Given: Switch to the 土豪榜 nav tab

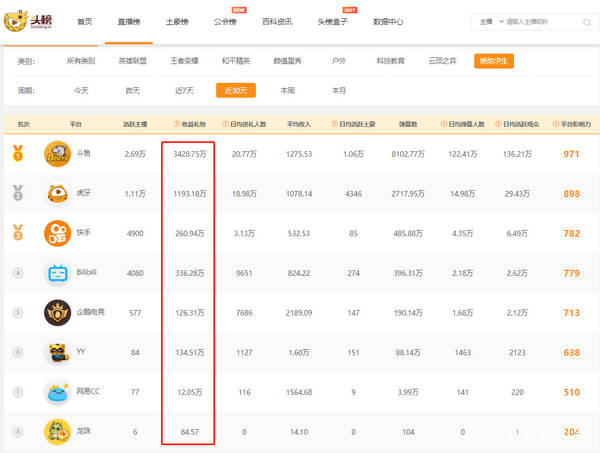Looking at the screenshot, I should pyautogui.click(x=177, y=21).
